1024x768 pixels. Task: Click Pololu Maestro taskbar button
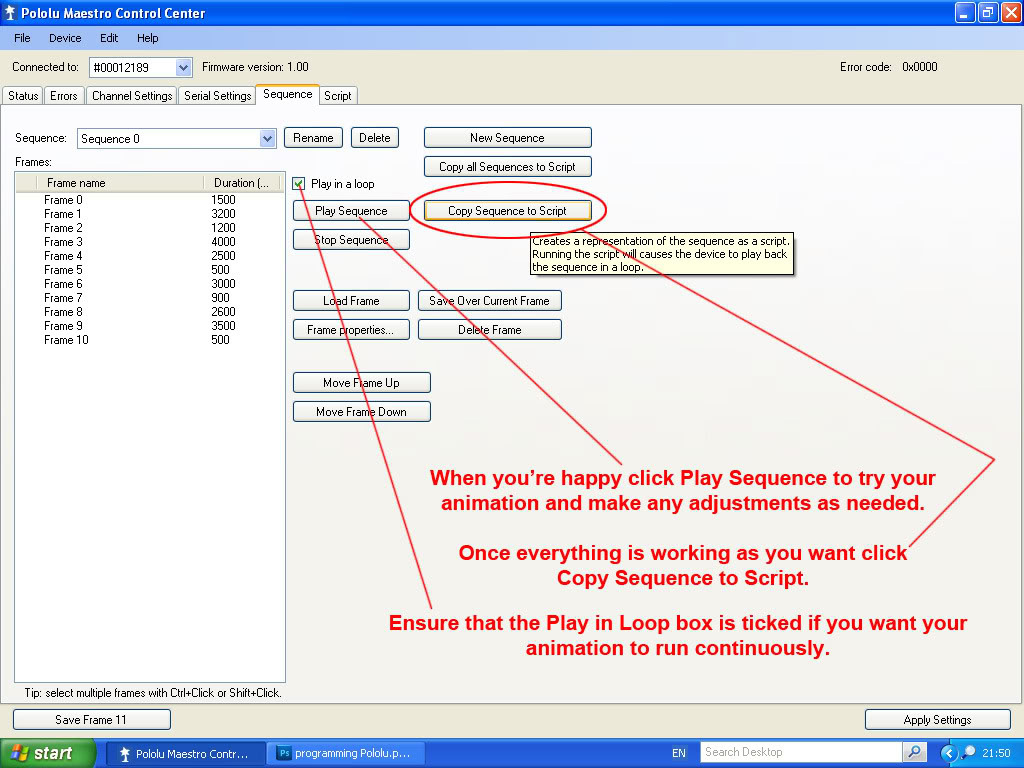pyautogui.click(x=185, y=754)
